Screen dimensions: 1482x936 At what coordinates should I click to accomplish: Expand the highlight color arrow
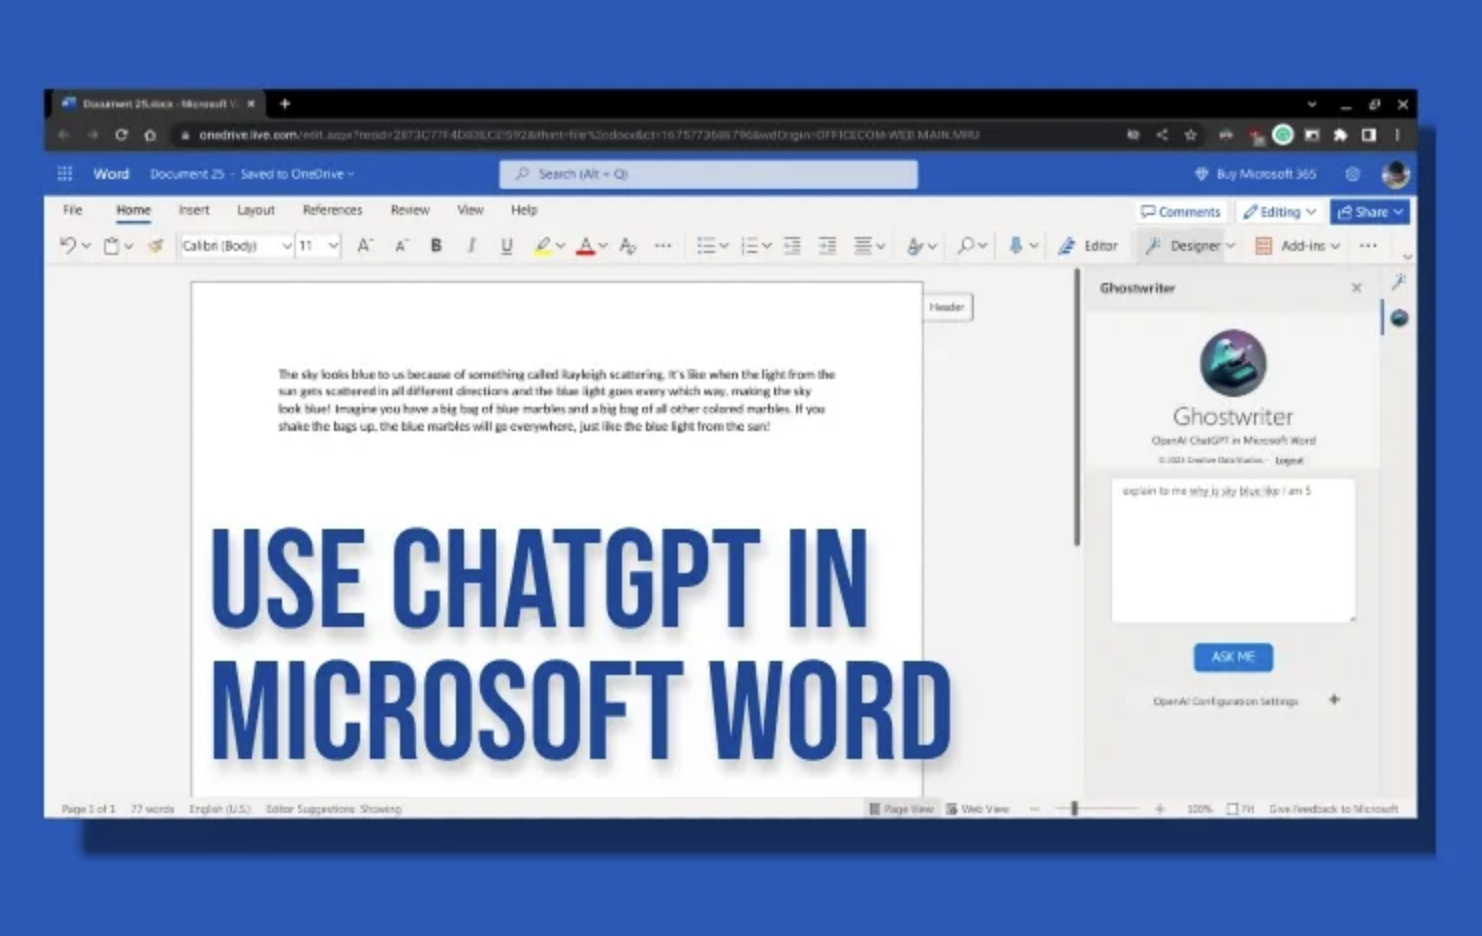(x=560, y=246)
